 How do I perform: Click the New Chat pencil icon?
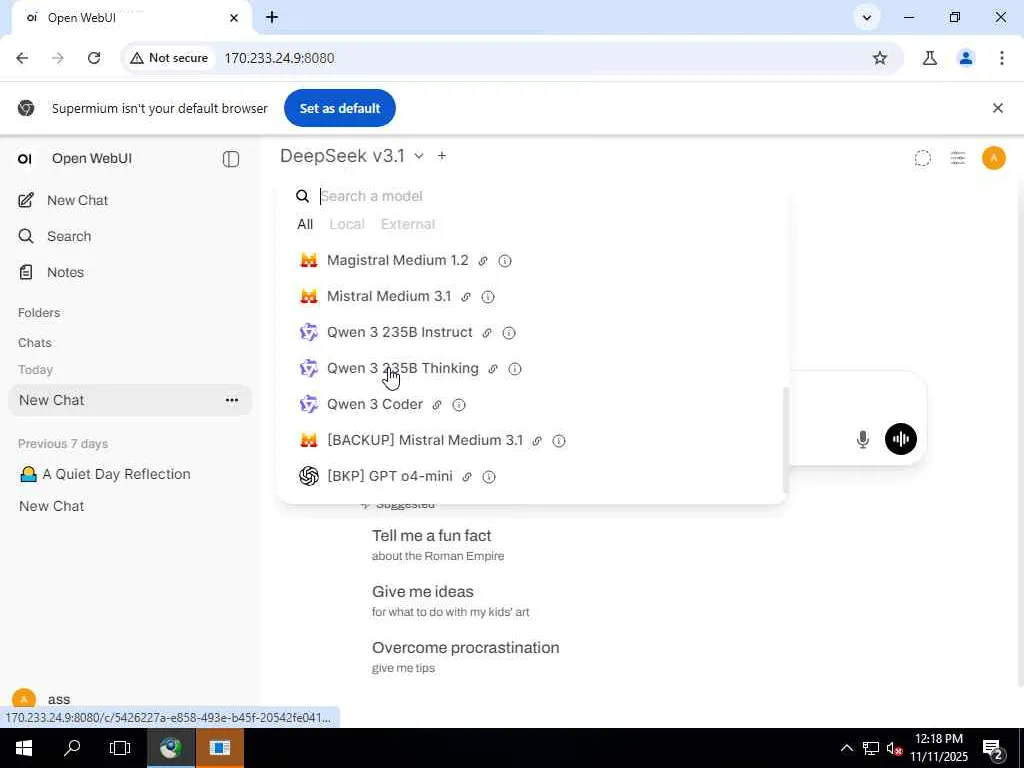pos(25,200)
